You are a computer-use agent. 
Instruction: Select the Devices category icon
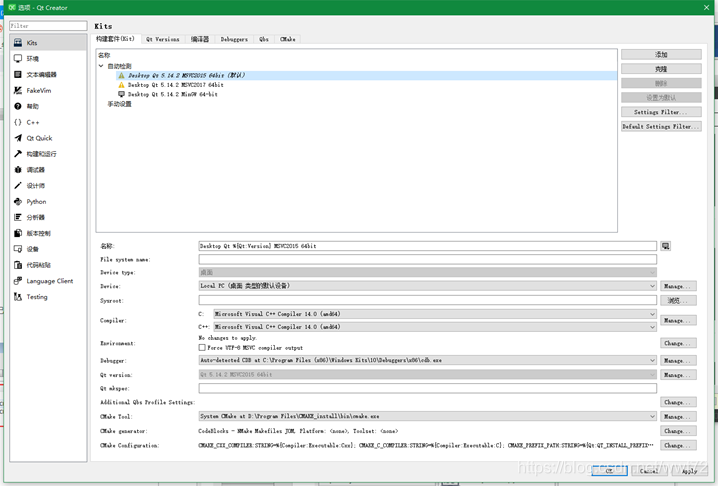click(18, 249)
